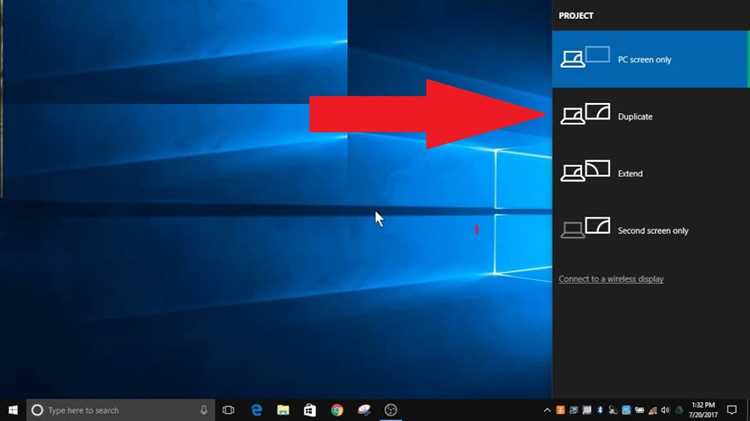Switch to Second screen only

coord(651,230)
